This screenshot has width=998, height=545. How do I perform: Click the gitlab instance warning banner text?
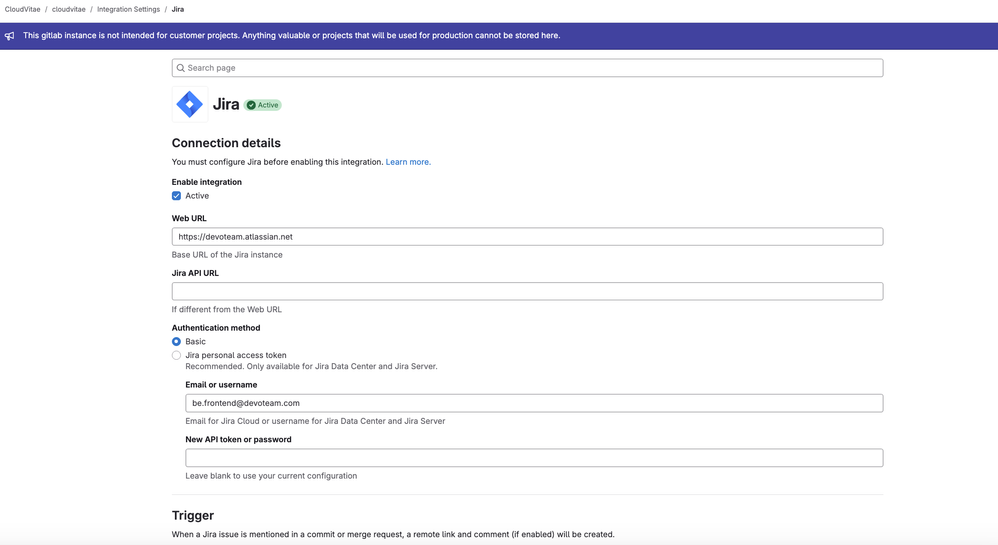pos(292,36)
